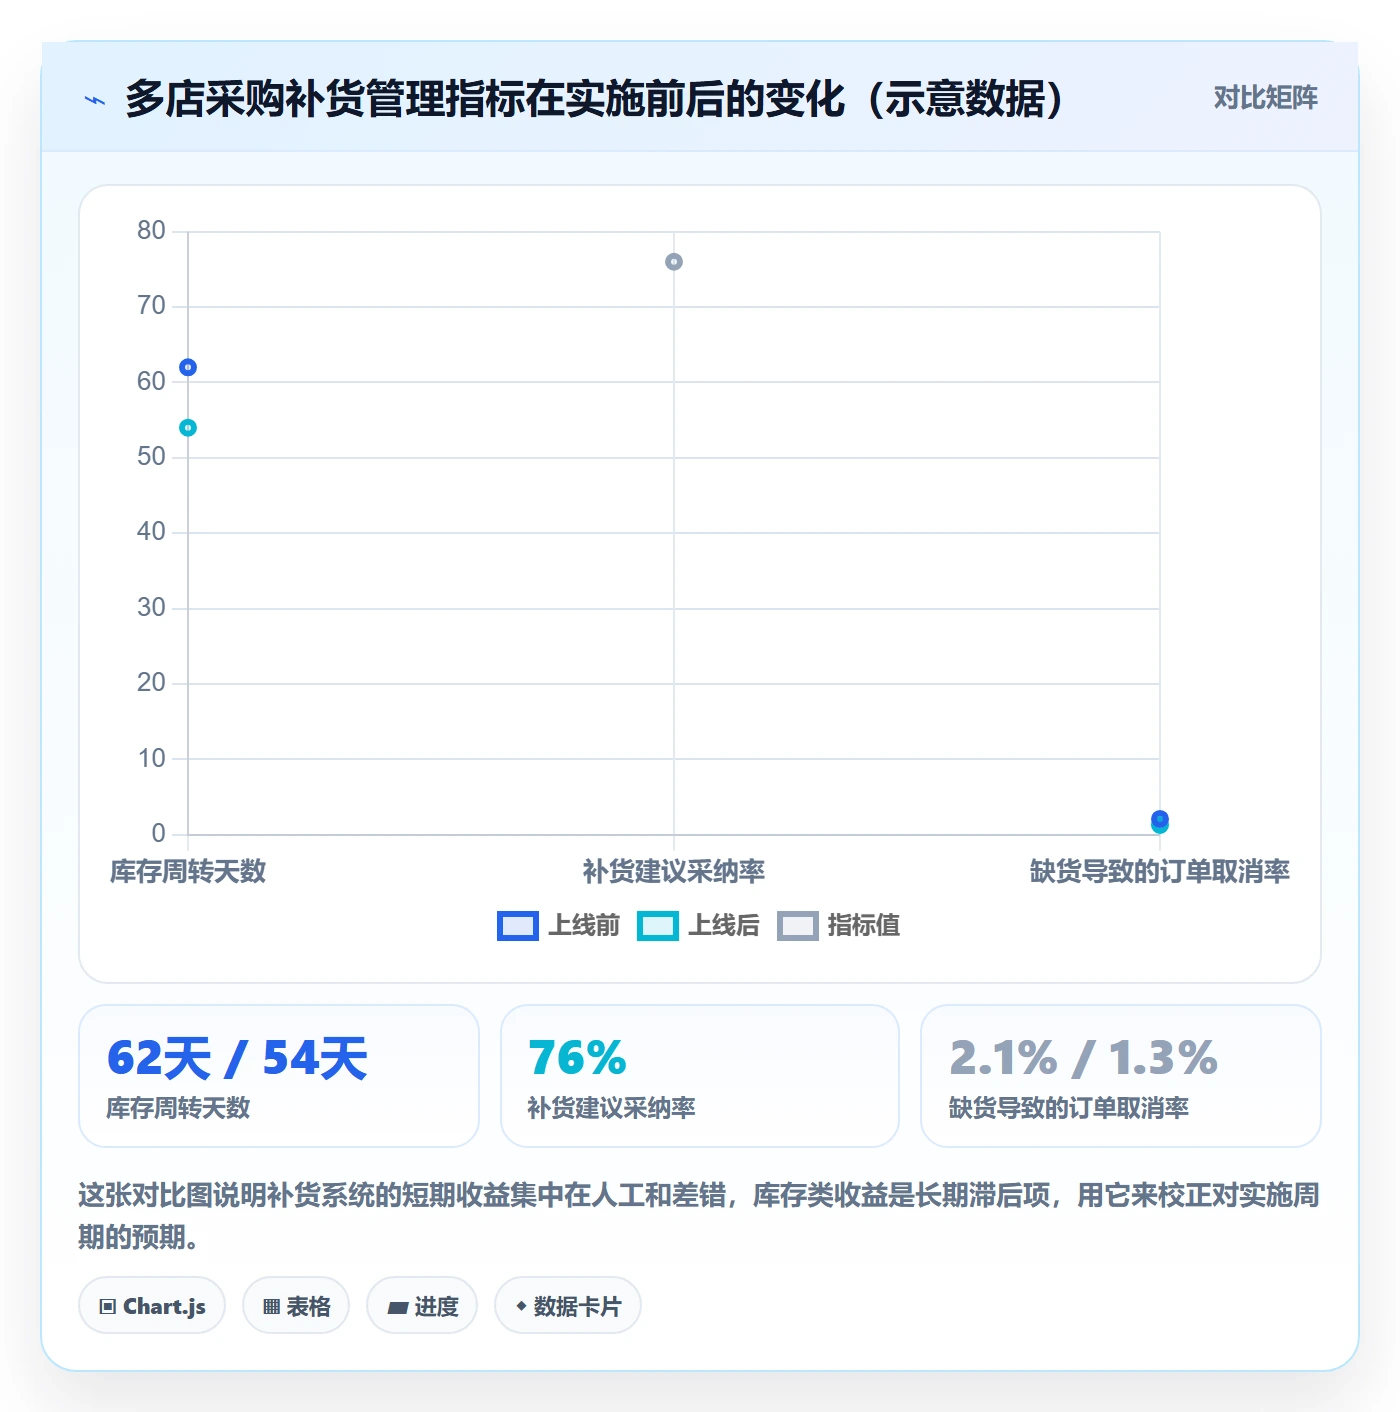Click the 补货建议采纳率 card caption
Screen dimensions: 1400x1412
[611, 1108]
